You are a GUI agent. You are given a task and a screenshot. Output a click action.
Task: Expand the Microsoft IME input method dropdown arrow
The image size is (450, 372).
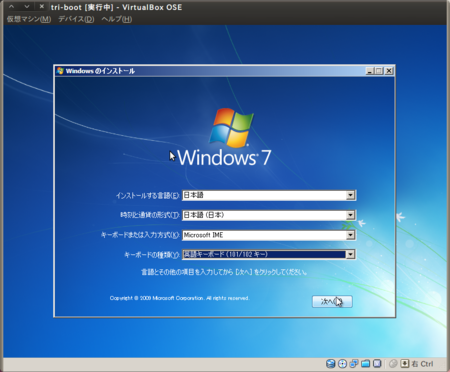[x=350, y=235]
